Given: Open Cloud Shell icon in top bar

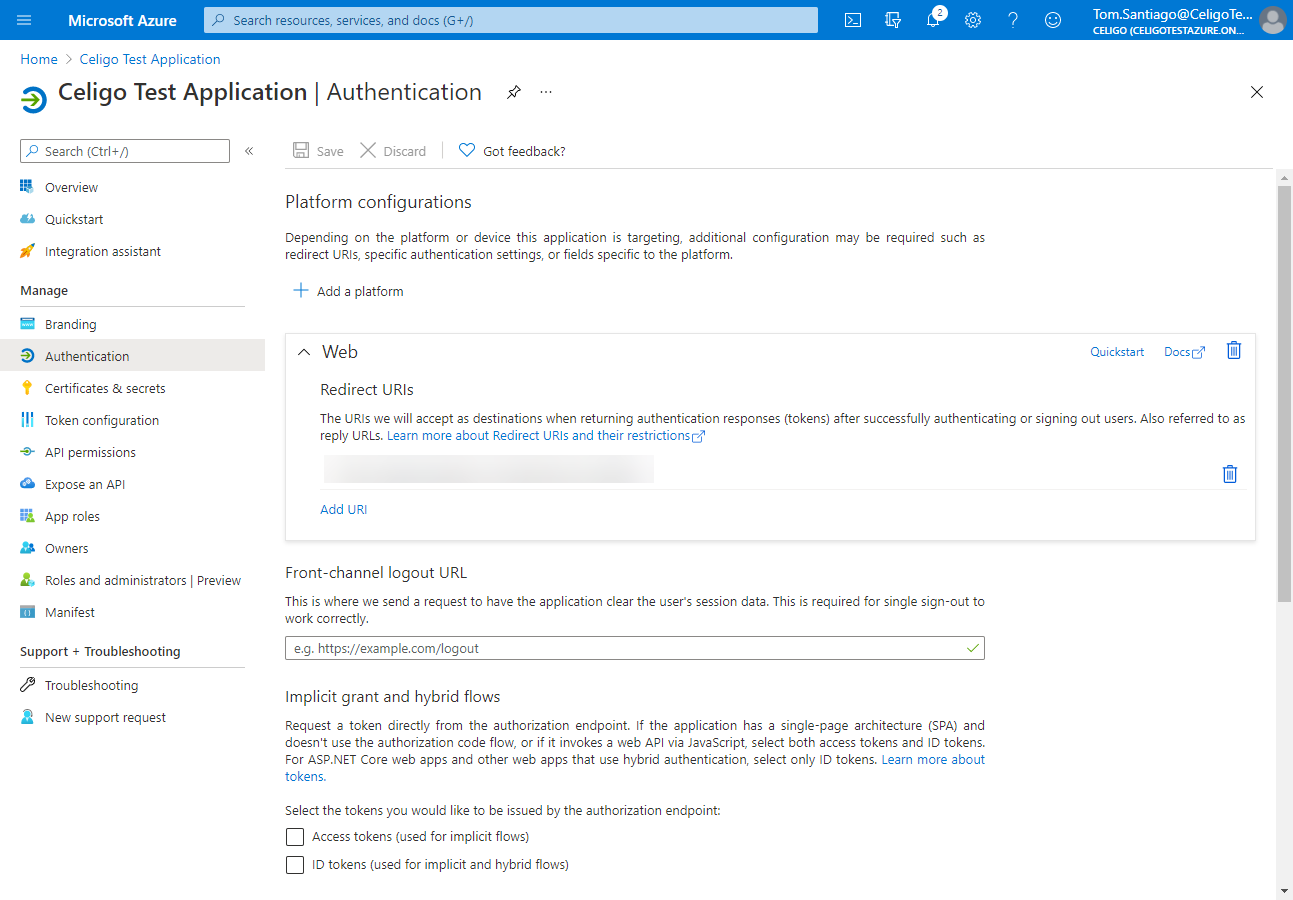Looking at the screenshot, I should (853, 20).
